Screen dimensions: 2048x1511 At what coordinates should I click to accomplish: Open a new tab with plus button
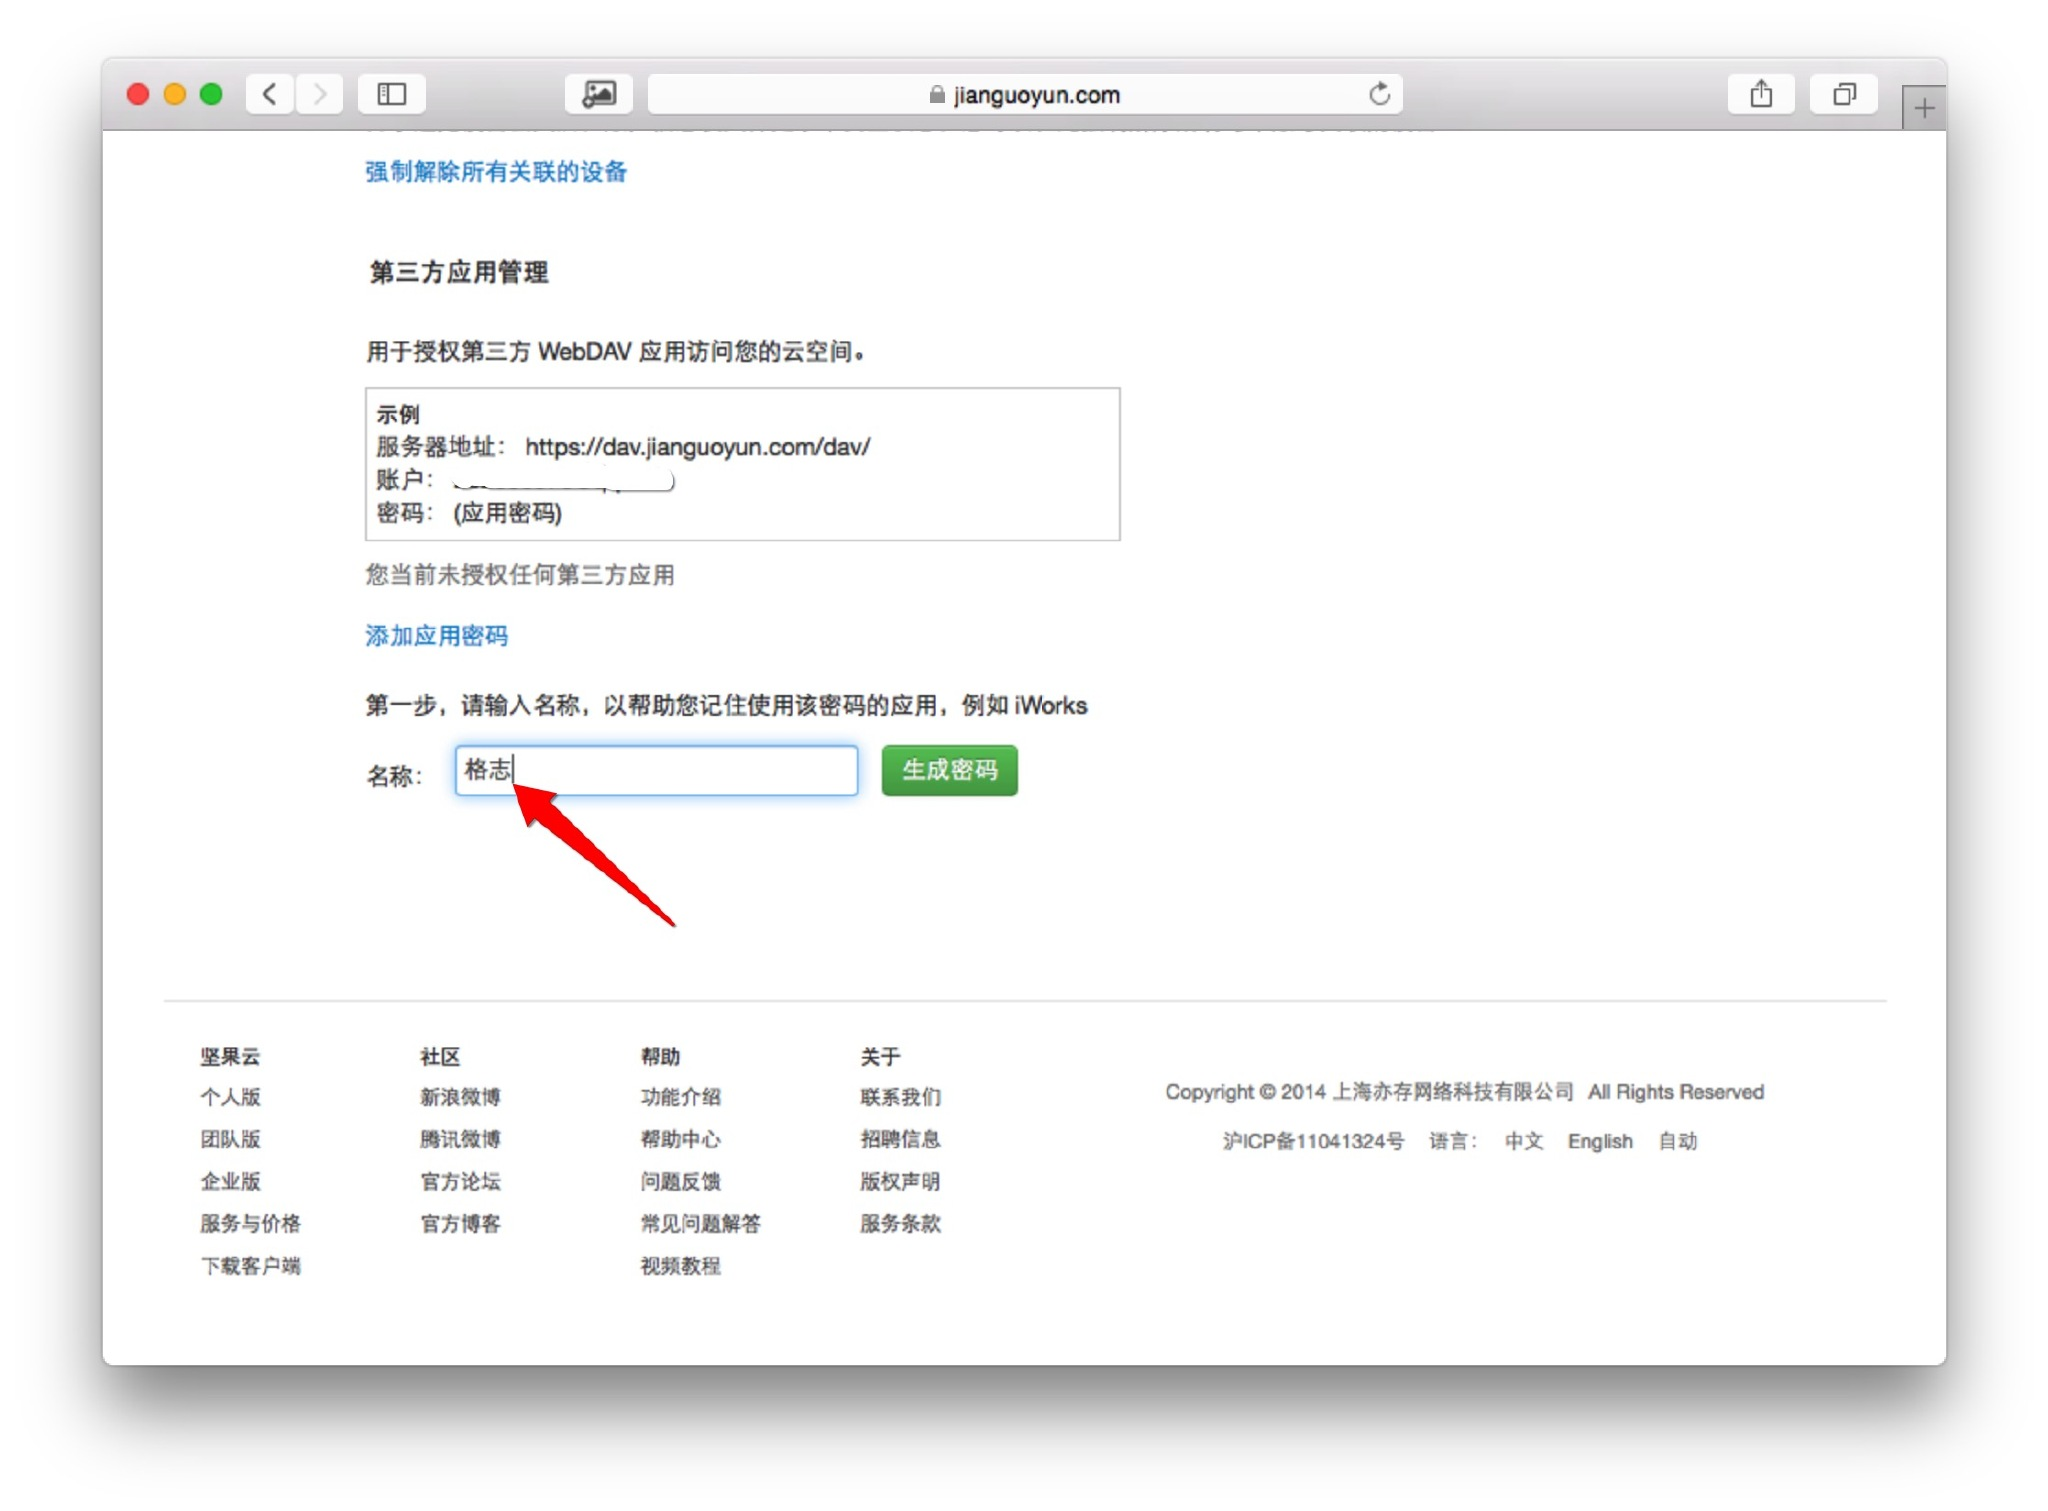coord(1923,108)
